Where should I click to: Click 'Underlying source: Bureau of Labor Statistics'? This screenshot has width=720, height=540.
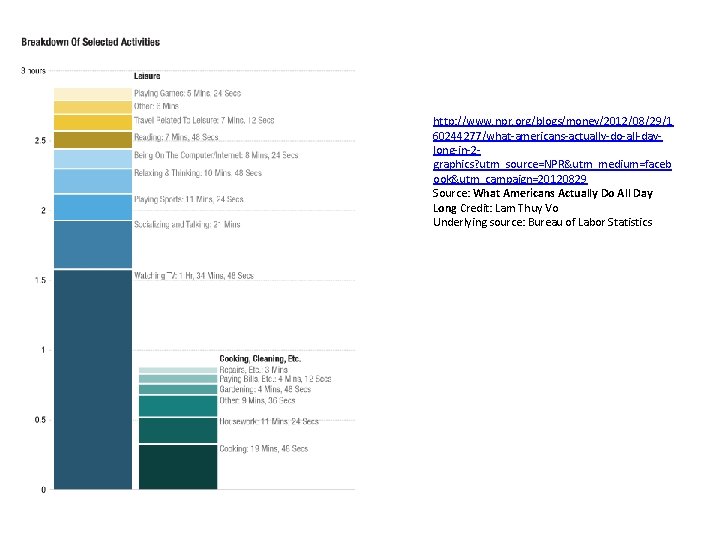[542, 222]
